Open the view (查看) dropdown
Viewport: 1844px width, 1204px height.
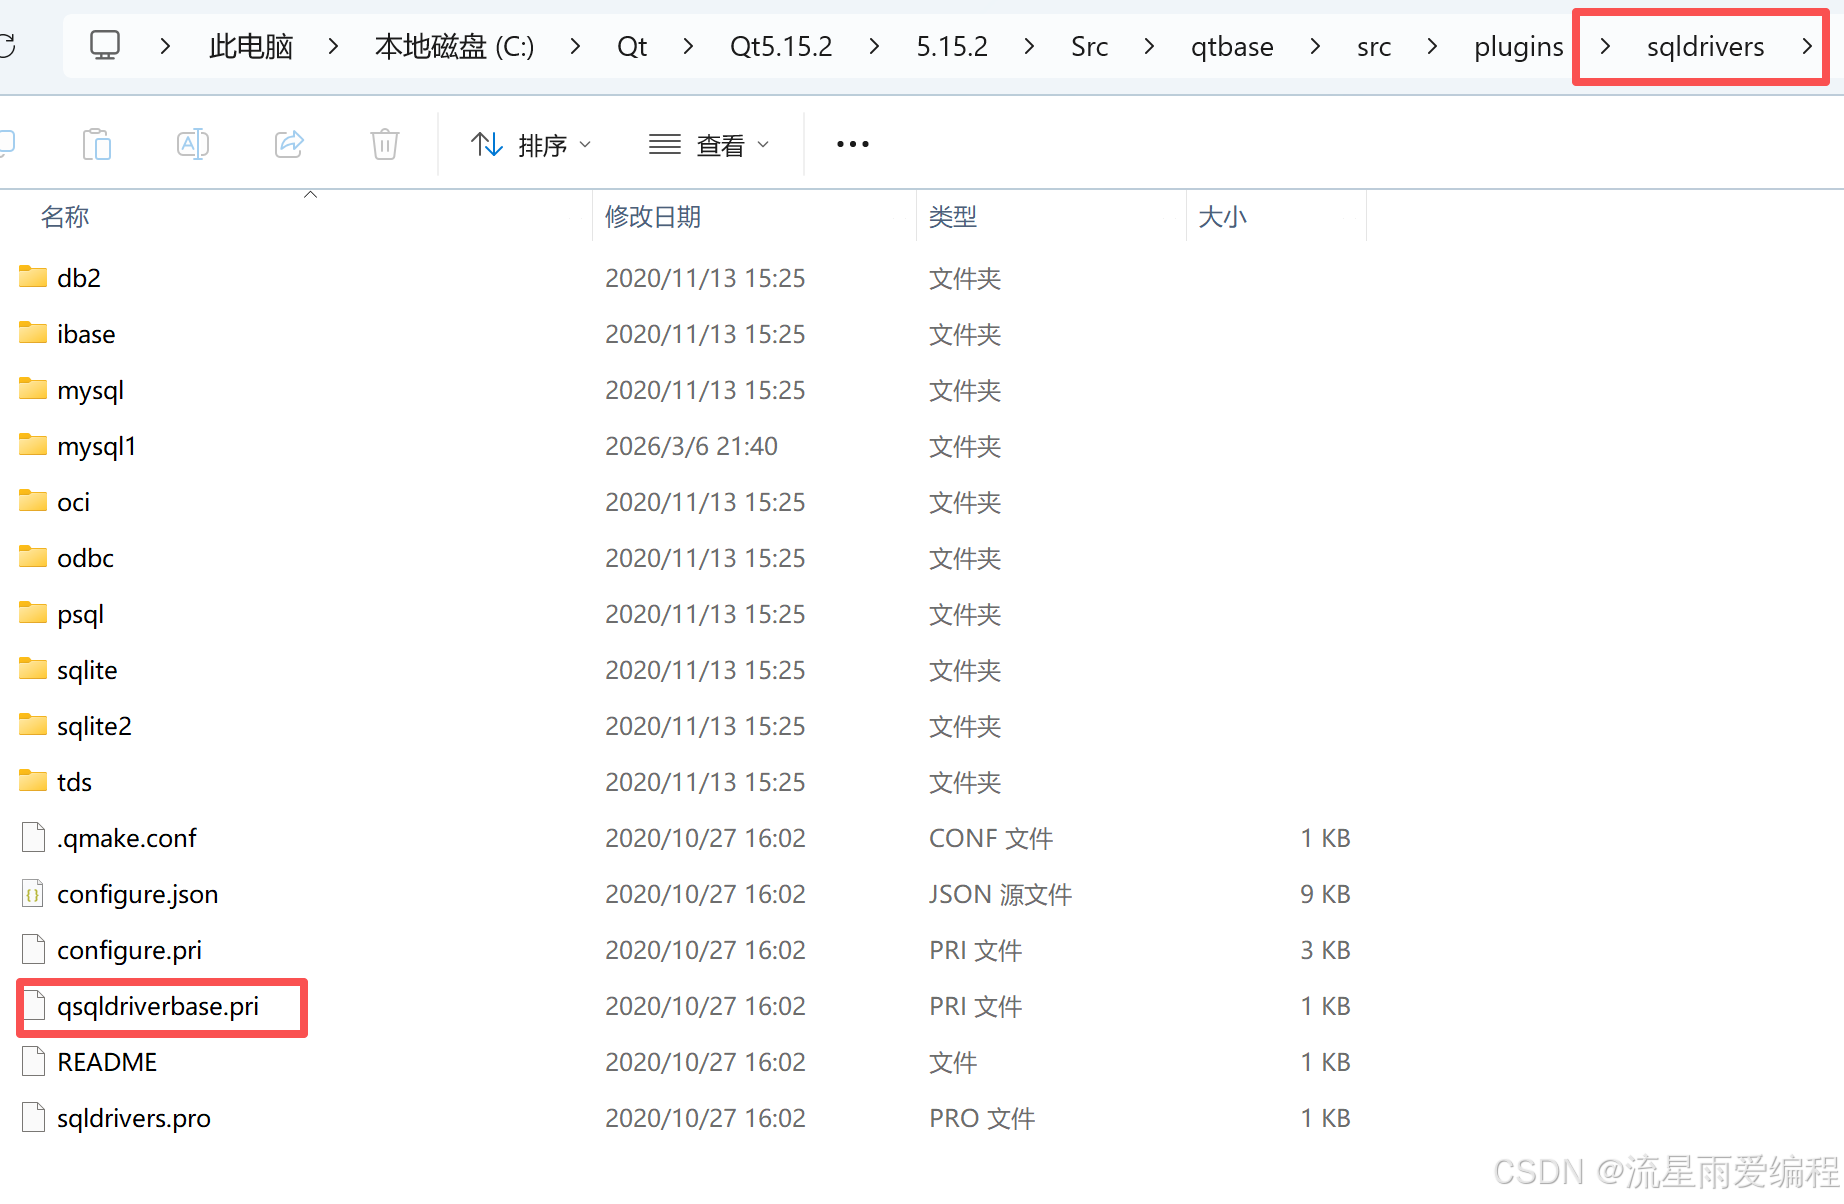coord(709,145)
